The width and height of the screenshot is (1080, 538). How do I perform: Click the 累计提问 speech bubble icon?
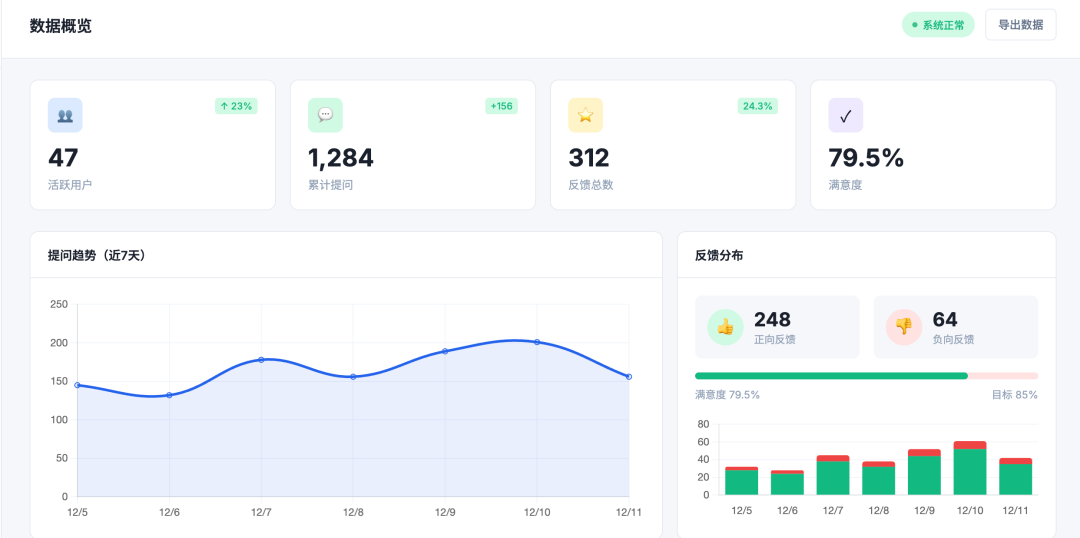click(325, 115)
